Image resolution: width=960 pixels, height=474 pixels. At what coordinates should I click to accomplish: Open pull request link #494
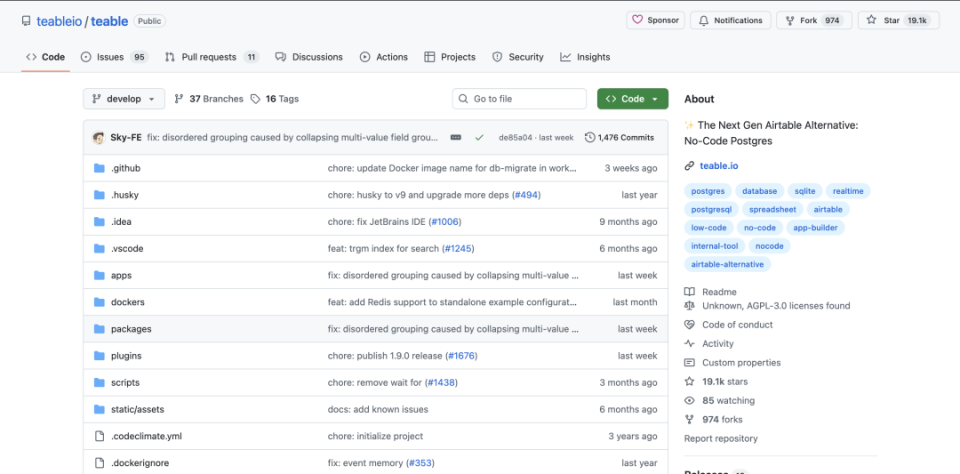tap(526, 195)
